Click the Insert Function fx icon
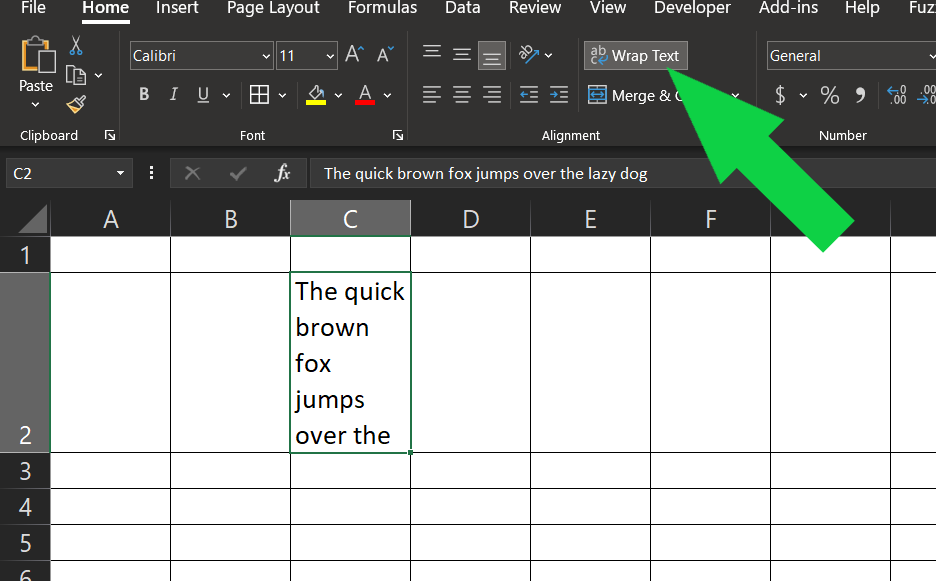The height and width of the screenshot is (581, 936). point(282,173)
